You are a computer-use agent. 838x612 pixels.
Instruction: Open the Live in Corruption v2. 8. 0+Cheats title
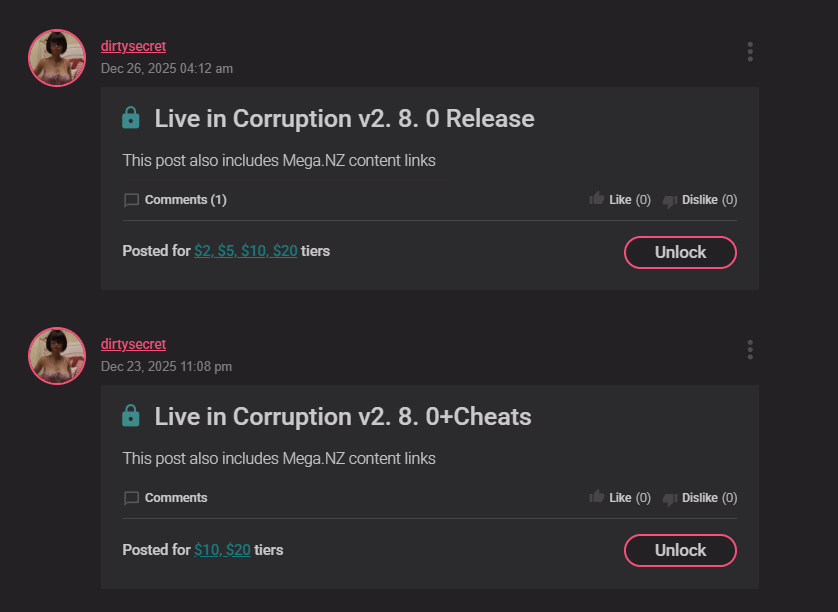tap(342, 417)
